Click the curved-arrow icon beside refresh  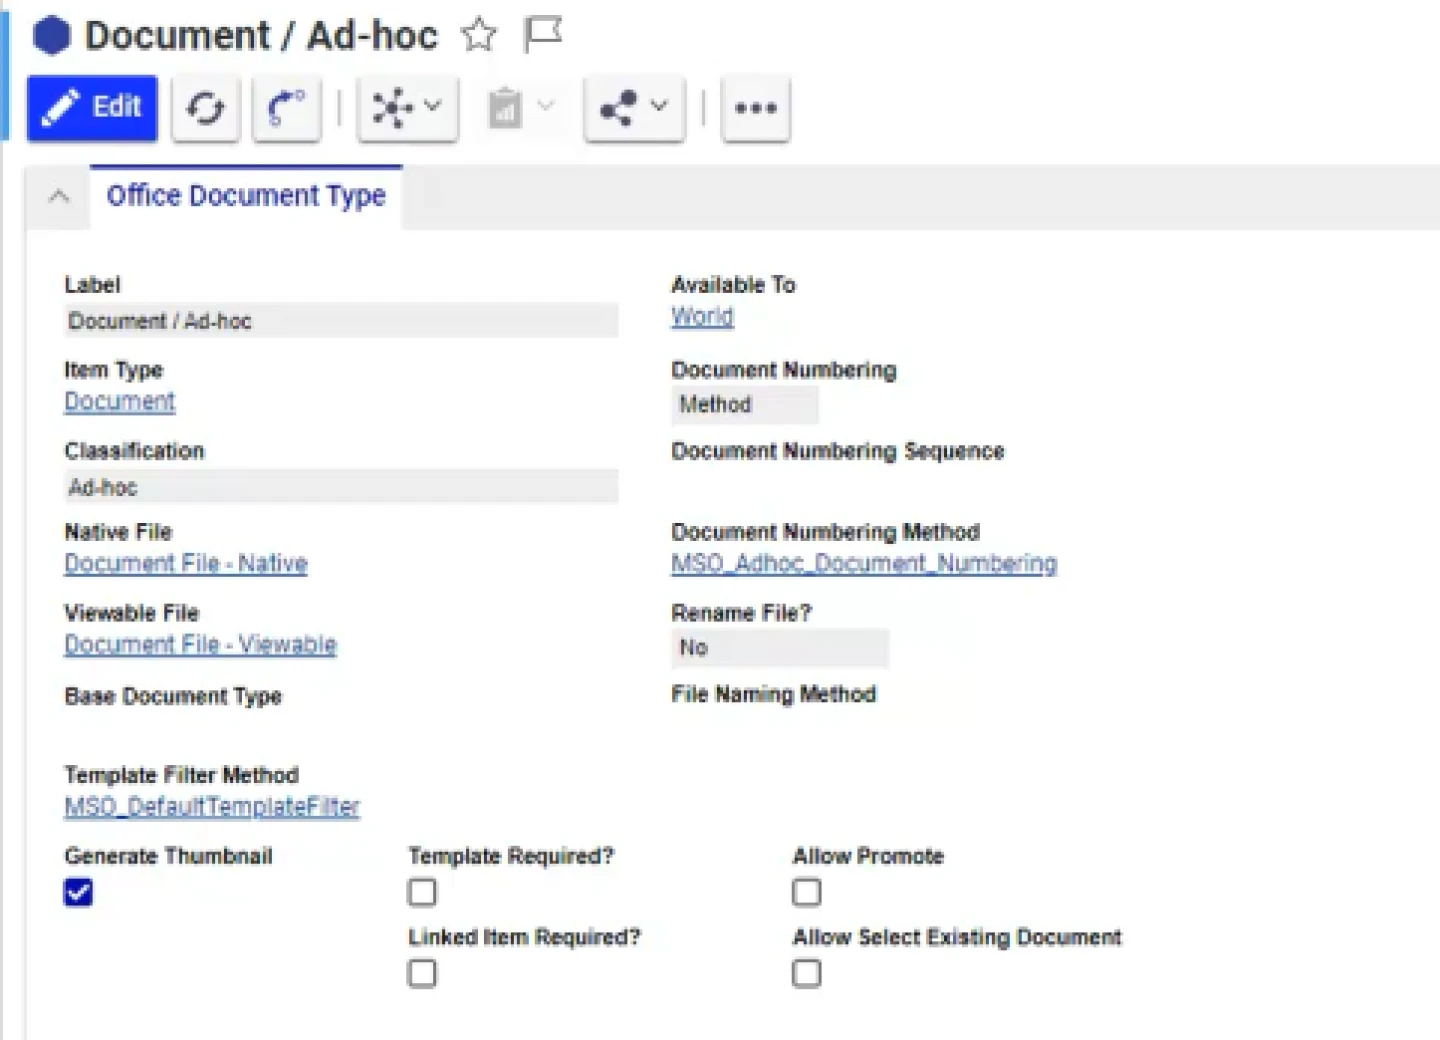click(287, 108)
